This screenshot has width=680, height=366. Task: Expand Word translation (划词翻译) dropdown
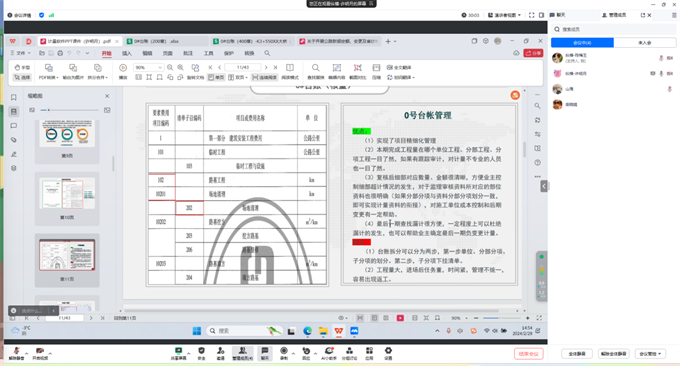(x=401, y=77)
